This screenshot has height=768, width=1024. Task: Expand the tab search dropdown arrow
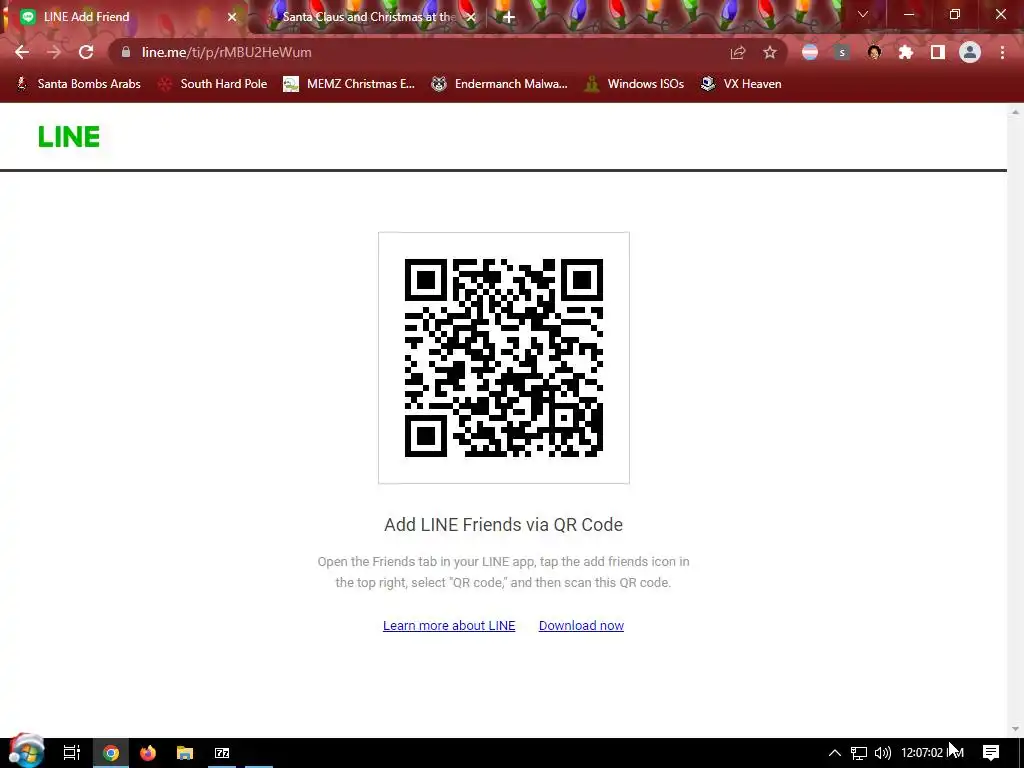pos(863,14)
